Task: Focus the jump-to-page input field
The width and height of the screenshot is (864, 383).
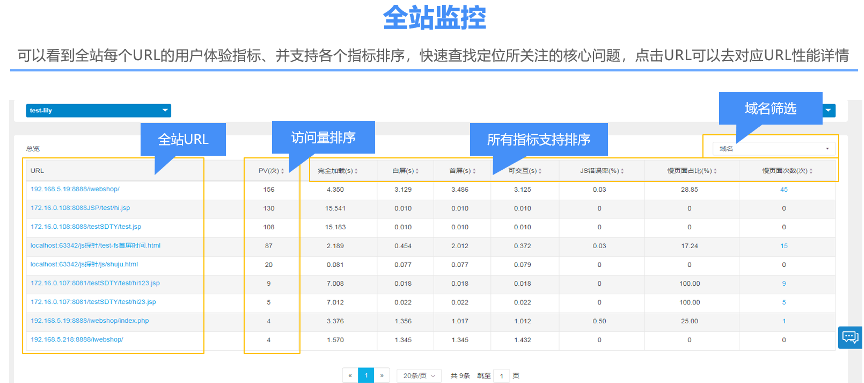Action: pyautogui.click(x=501, y=376)
